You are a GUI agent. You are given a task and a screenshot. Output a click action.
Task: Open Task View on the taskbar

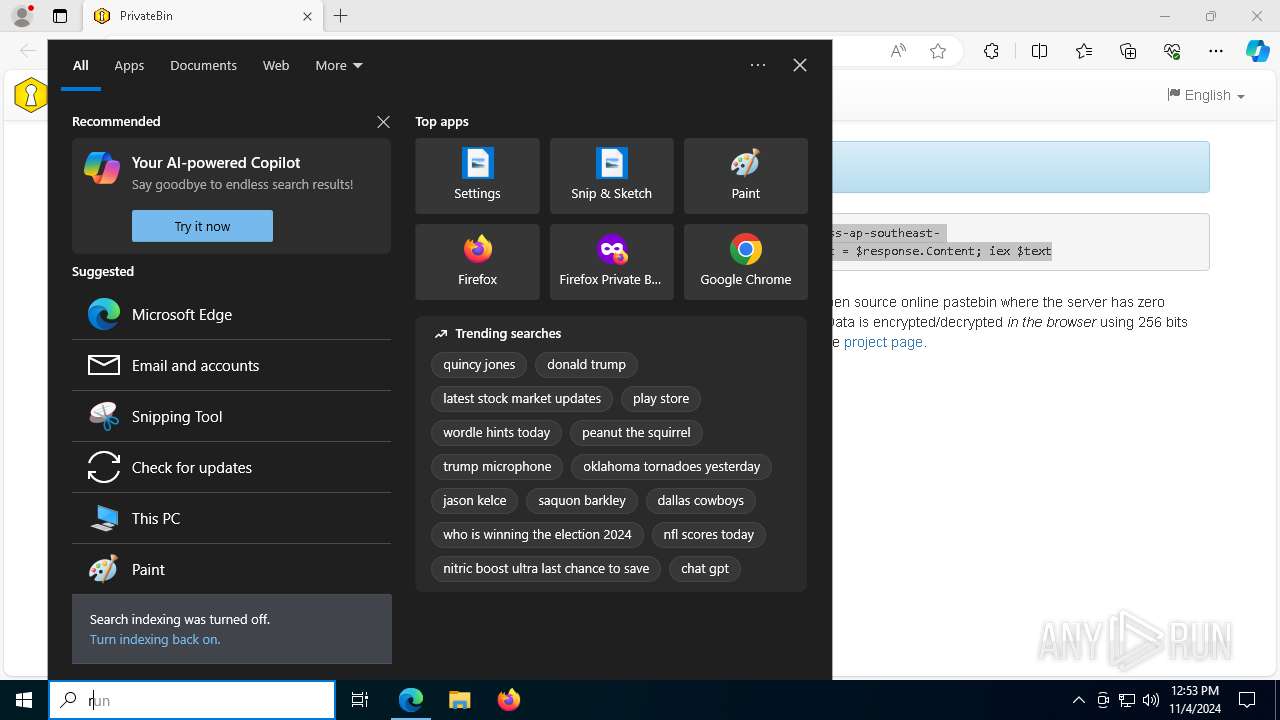[x=360, y=700]
